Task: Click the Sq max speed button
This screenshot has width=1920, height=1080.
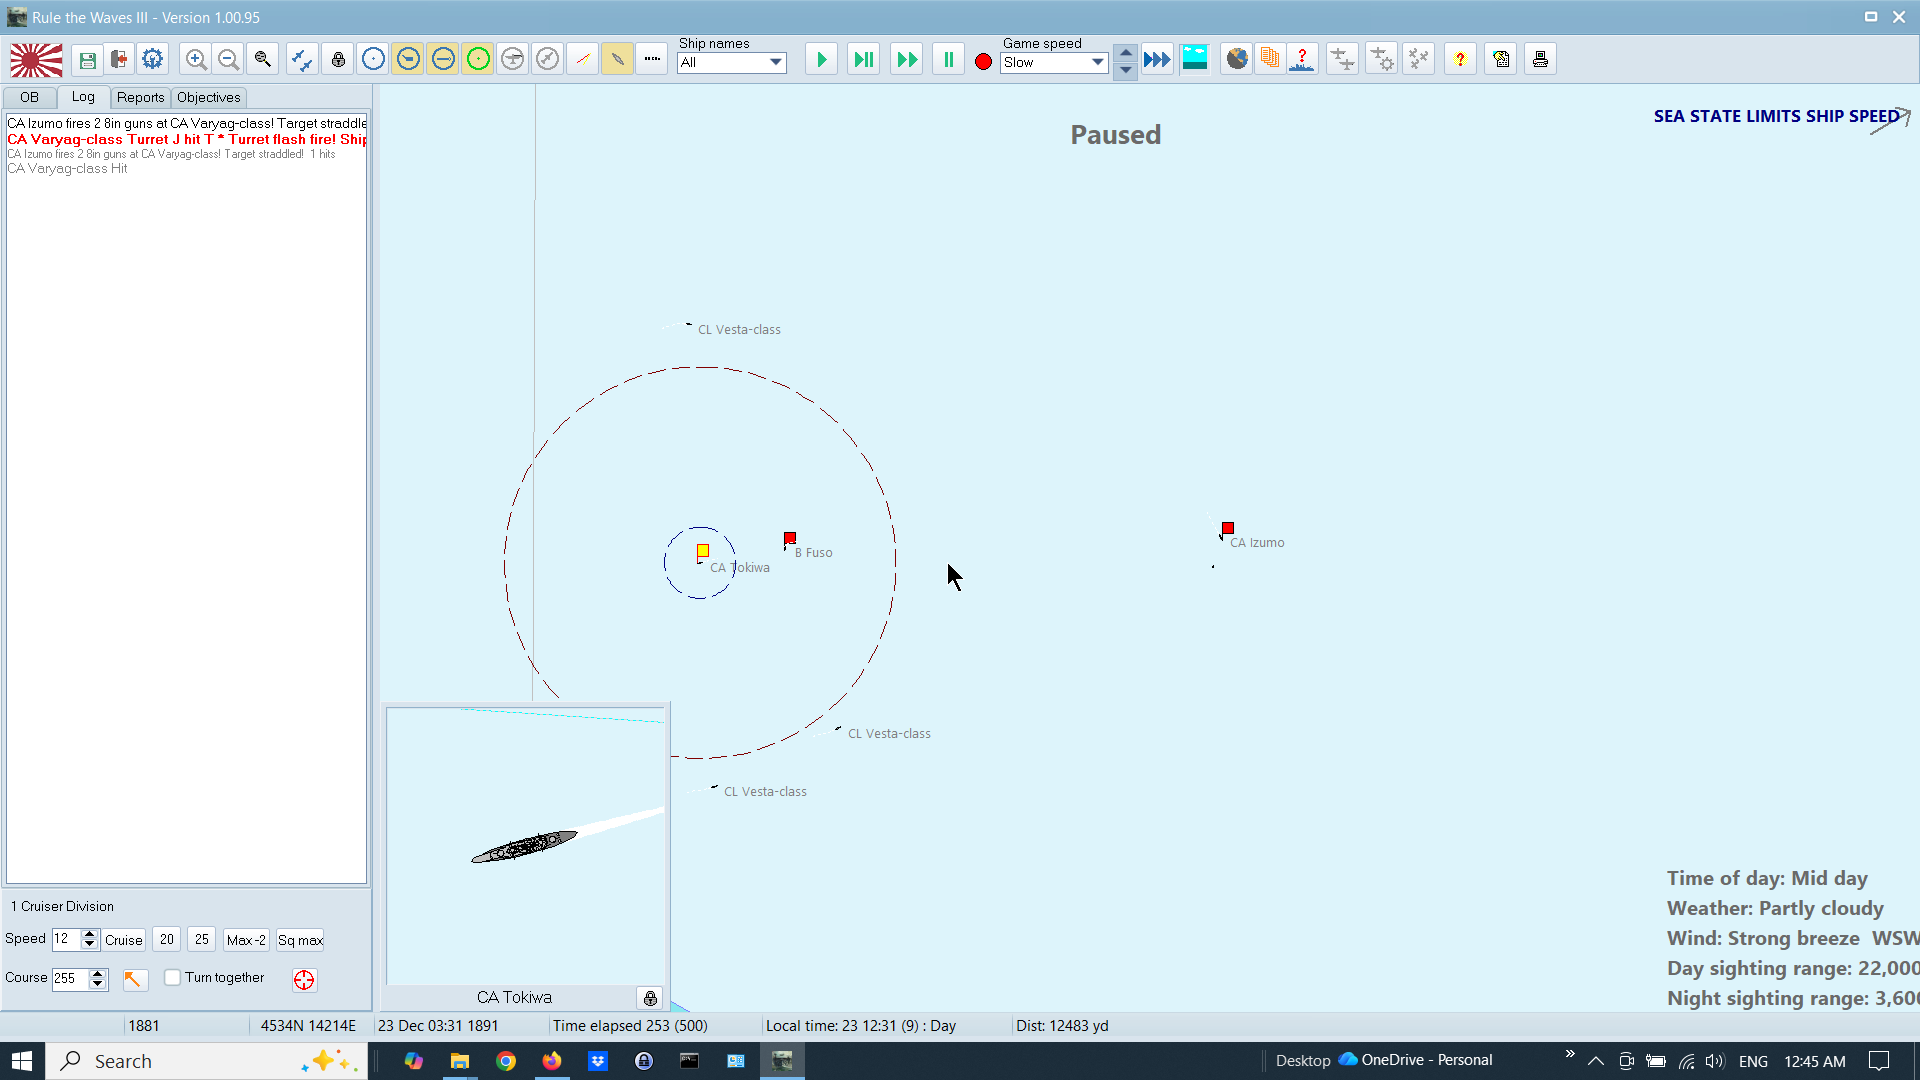Action: (x=300, y=940)
